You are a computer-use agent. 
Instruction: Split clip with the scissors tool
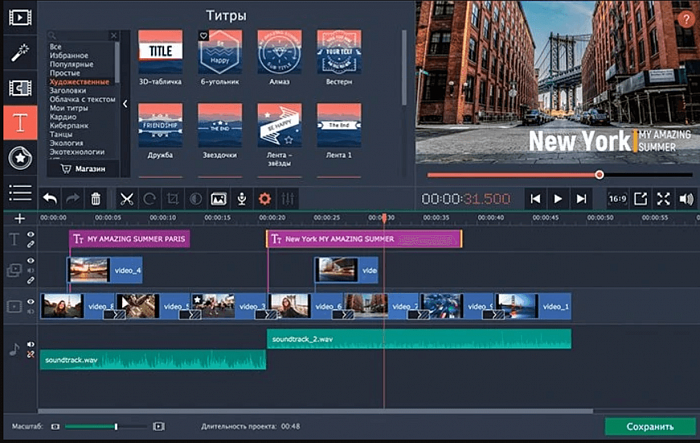(127, 199)
